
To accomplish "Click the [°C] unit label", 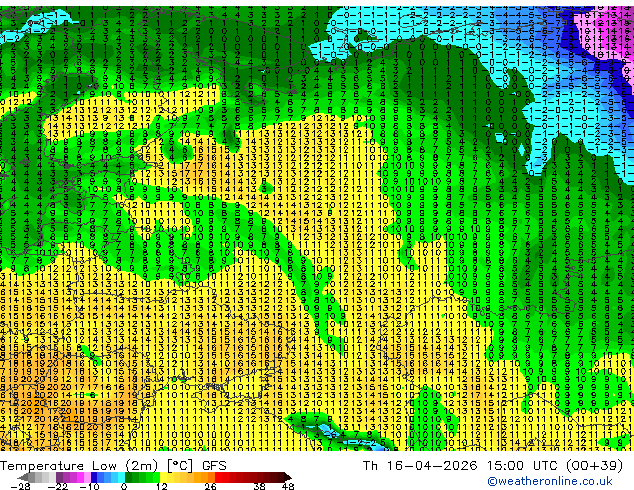I will (180, 466).
